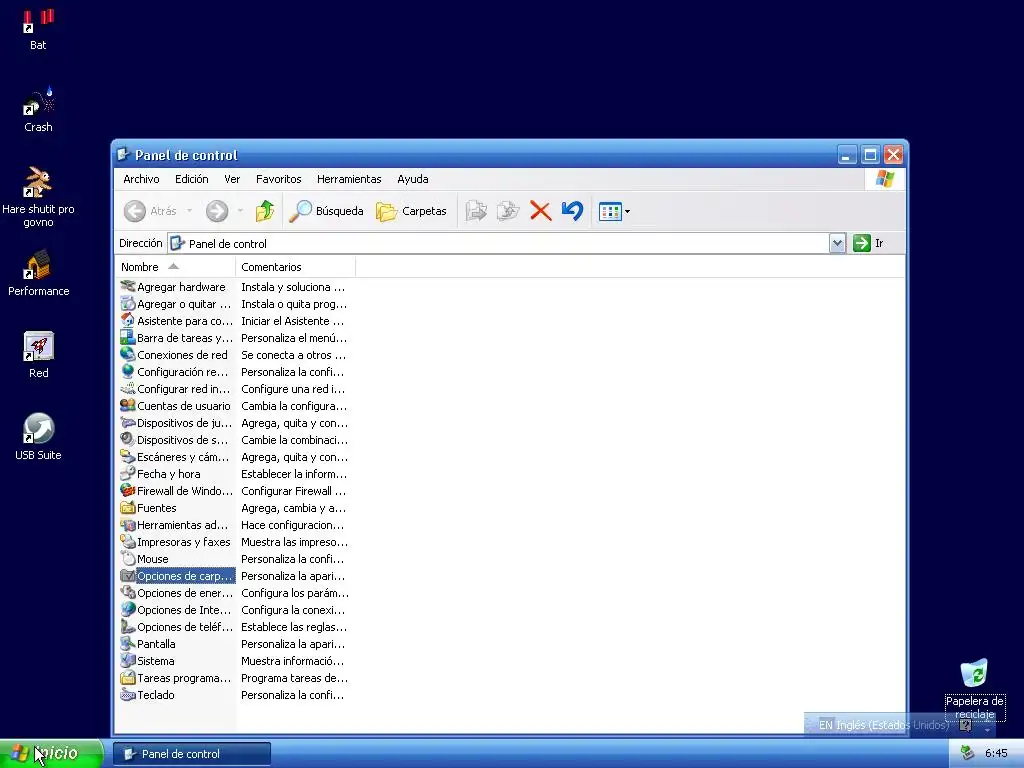Click the Up folder toolbar button

264,210
